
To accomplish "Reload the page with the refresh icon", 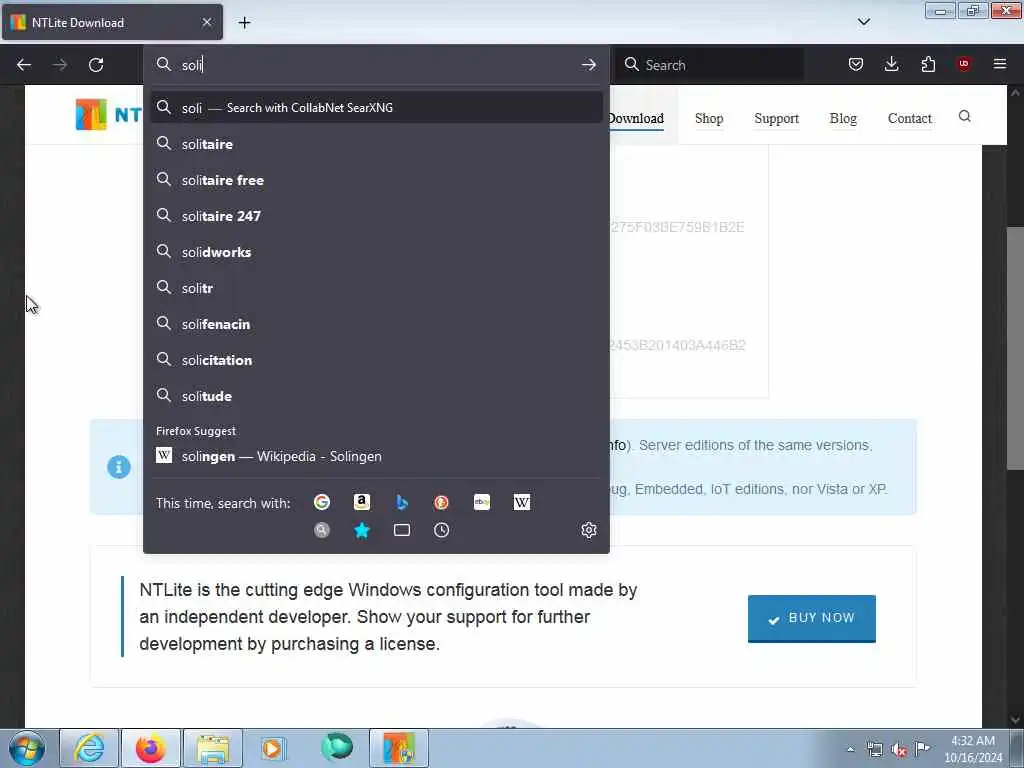I will coord(96,65).
